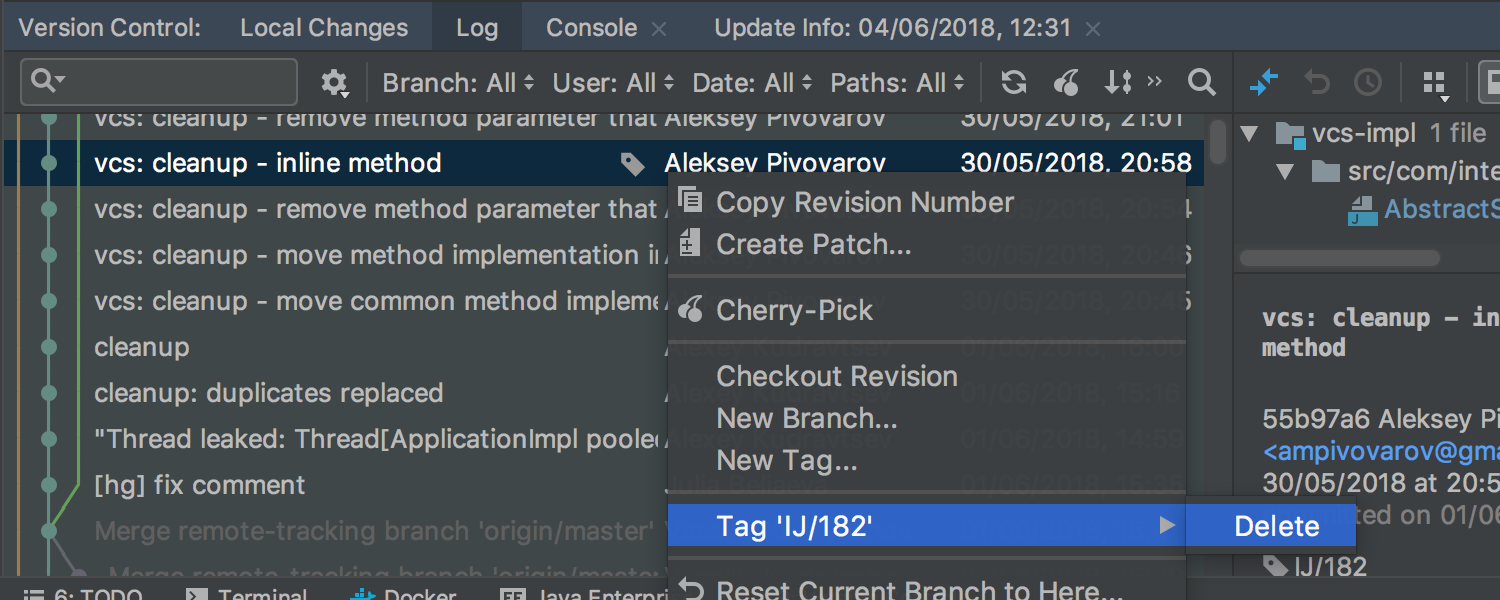Click the tag icon on the inline method commit

(x=632, y=164)
